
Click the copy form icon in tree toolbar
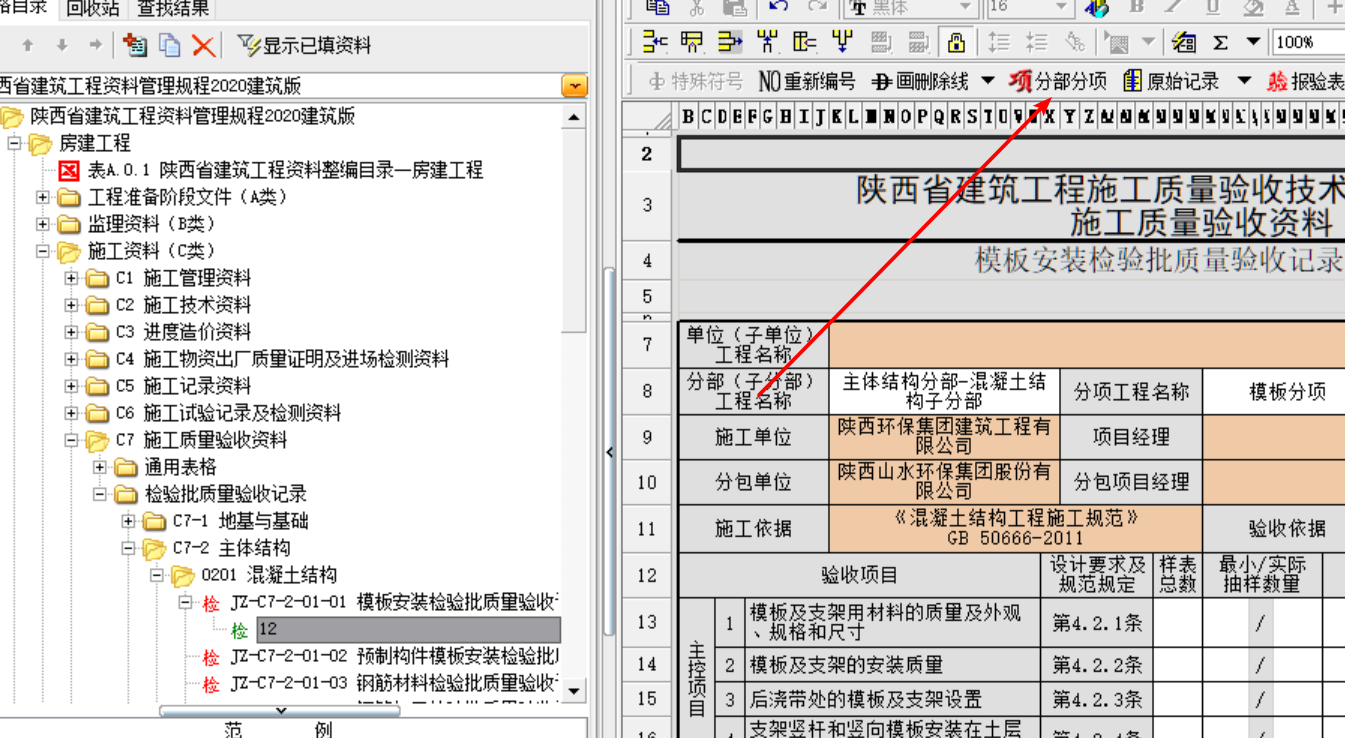click(170, 45)
